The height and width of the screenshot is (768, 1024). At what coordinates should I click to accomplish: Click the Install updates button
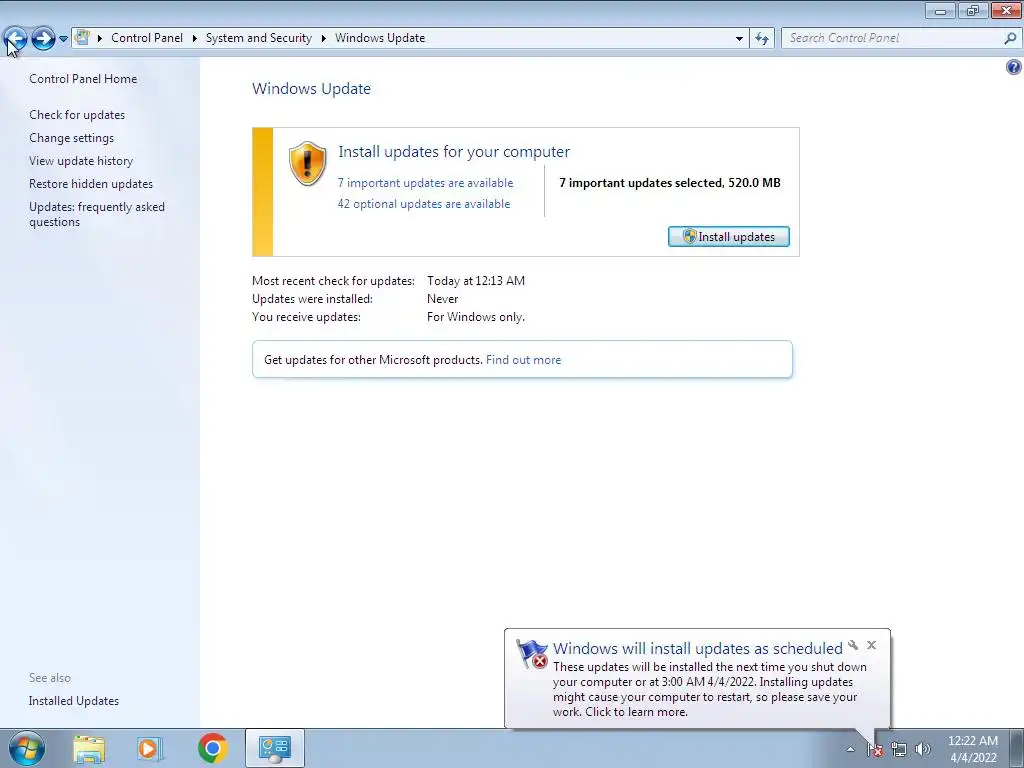pos(729,236)
